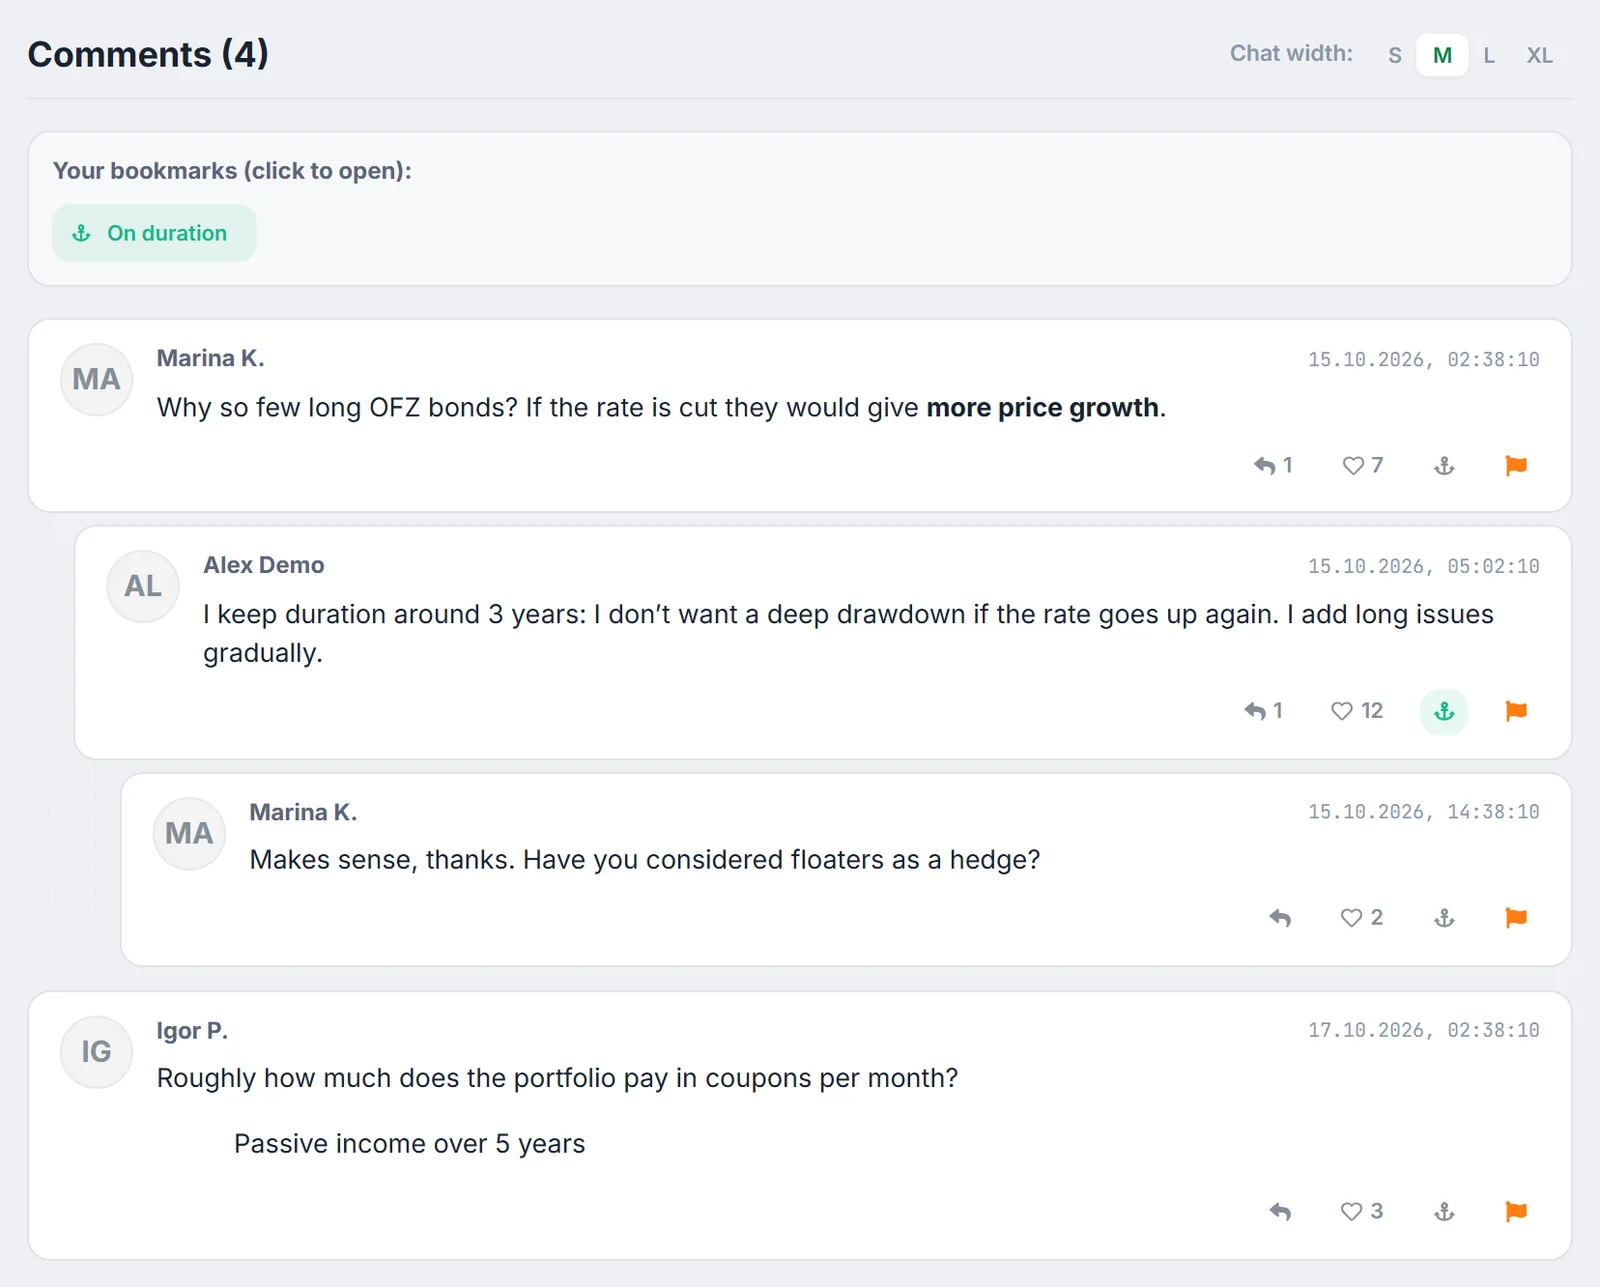1600x1287 pixels.
Task: Click timestamp 15.10.2026, 14:38:10
Action: [x=1424, y=812]
